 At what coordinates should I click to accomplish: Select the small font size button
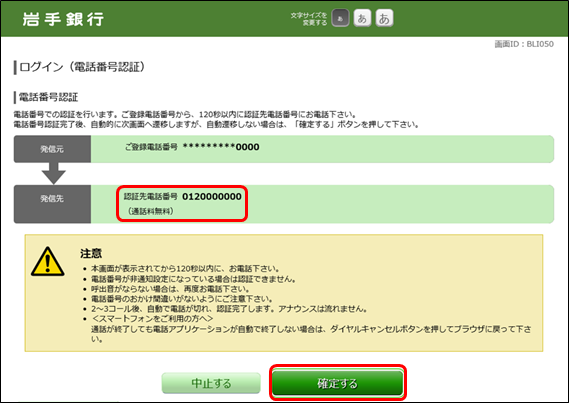pyautogui.click(x=340, y=18)
